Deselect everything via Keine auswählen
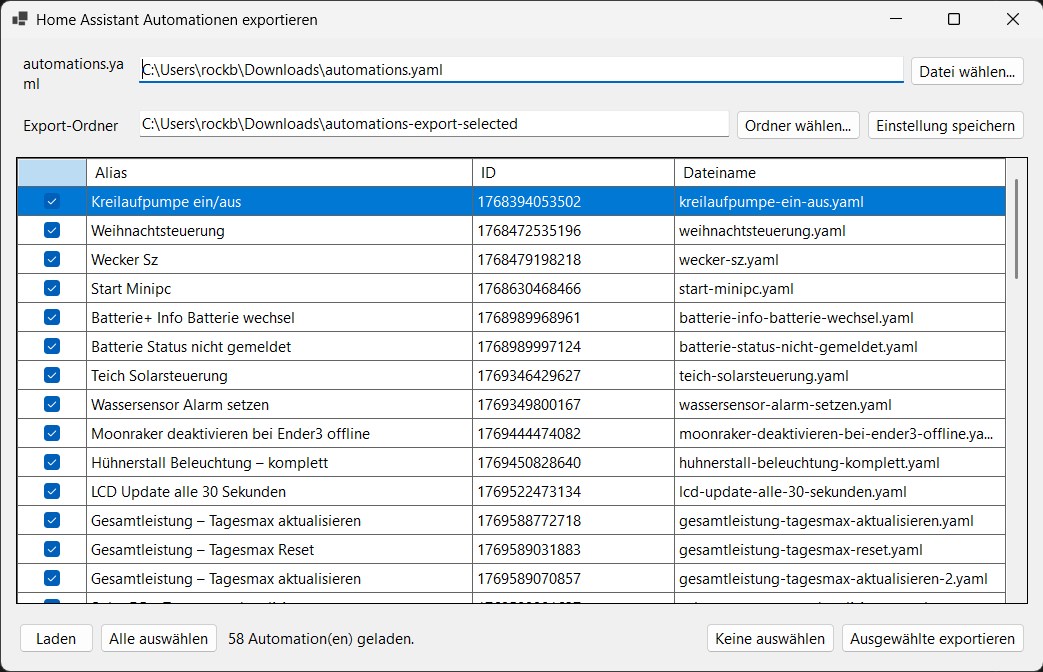This screenshot has height=672, width=1043. point(770,638)
